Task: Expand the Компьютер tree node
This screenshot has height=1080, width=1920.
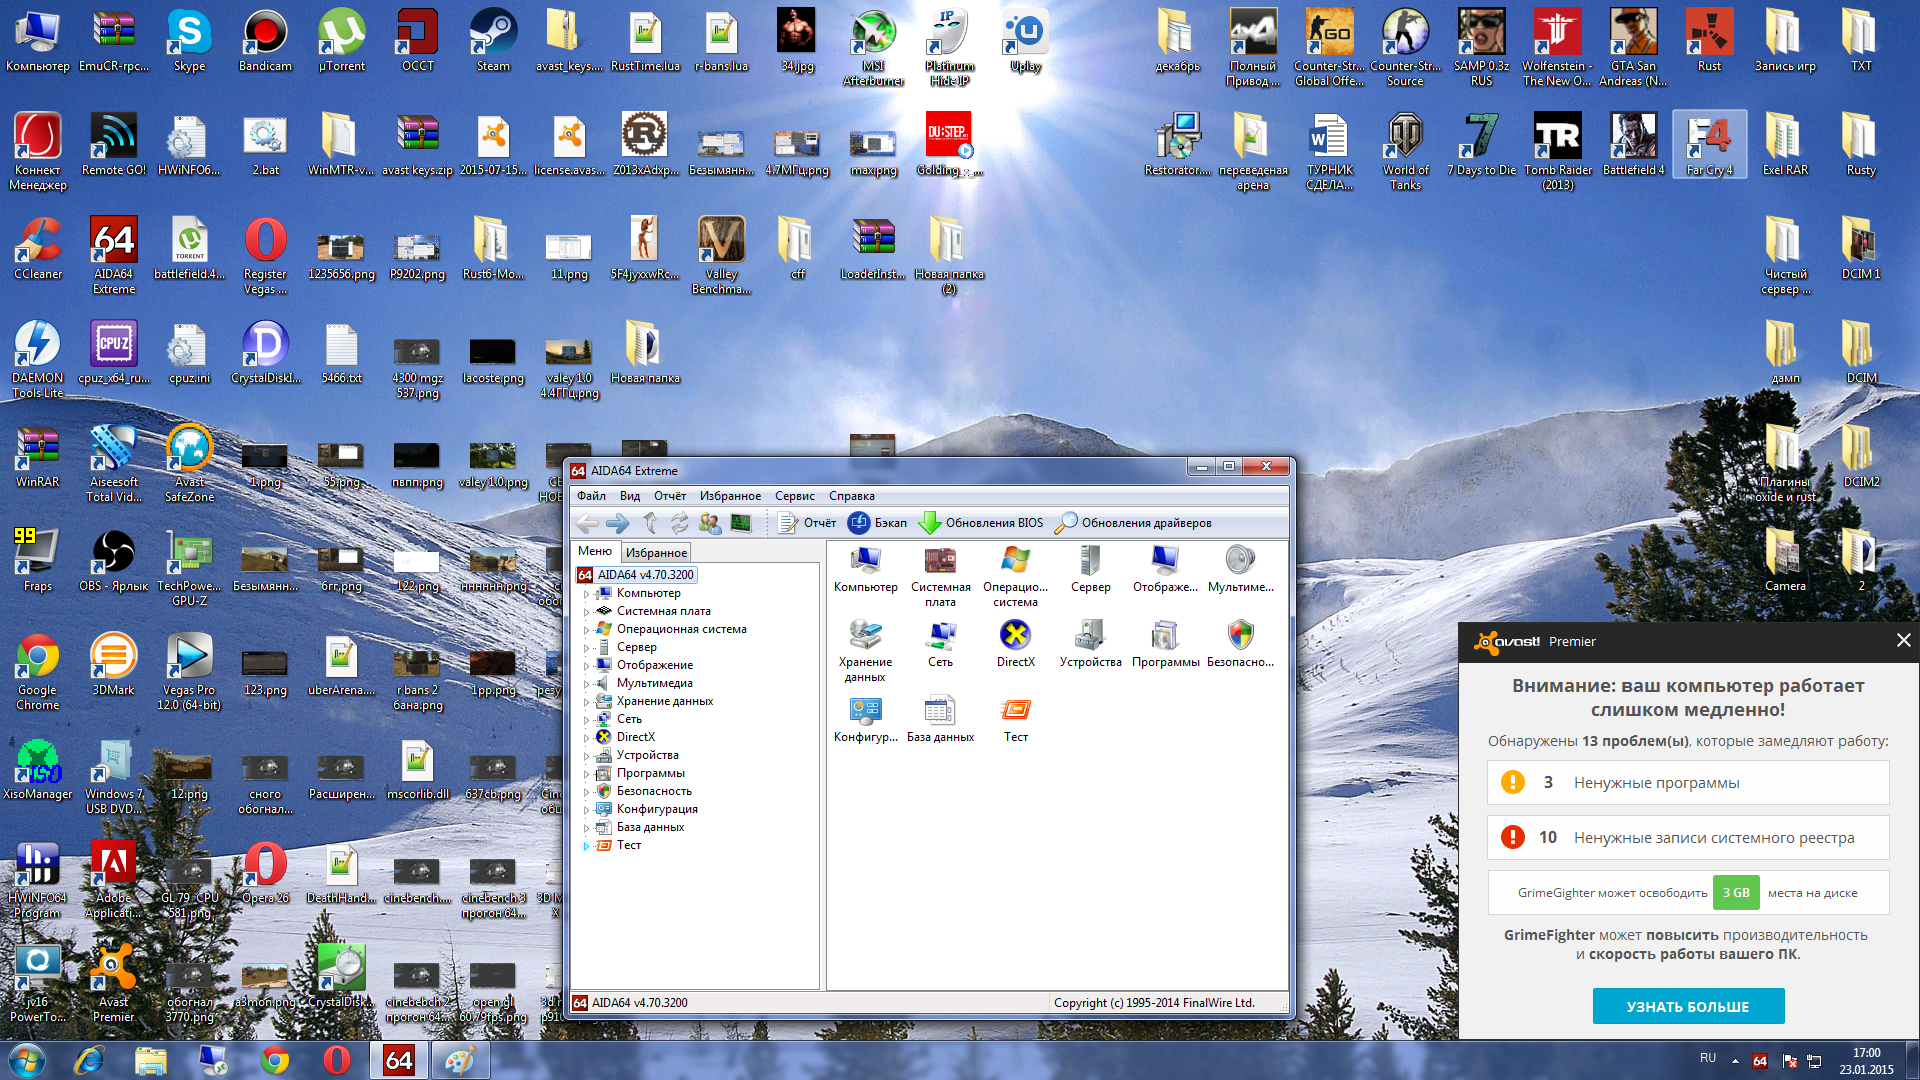Action: click(x=586, y=594)
